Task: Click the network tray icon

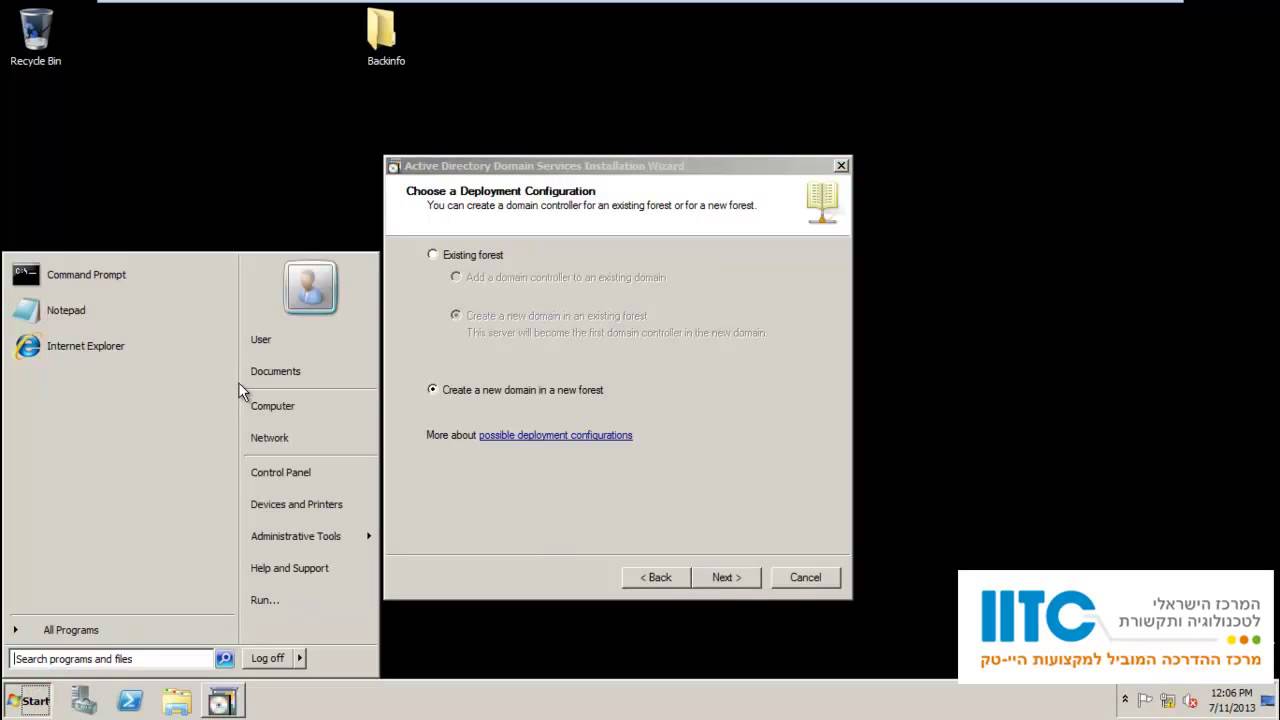Action: coord(1168,700)
